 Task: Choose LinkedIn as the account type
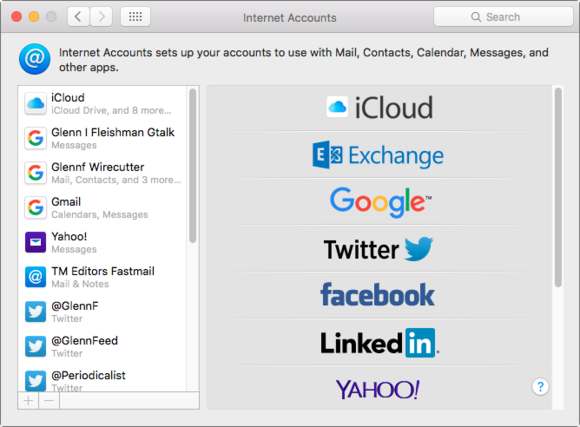coord(380,343)
